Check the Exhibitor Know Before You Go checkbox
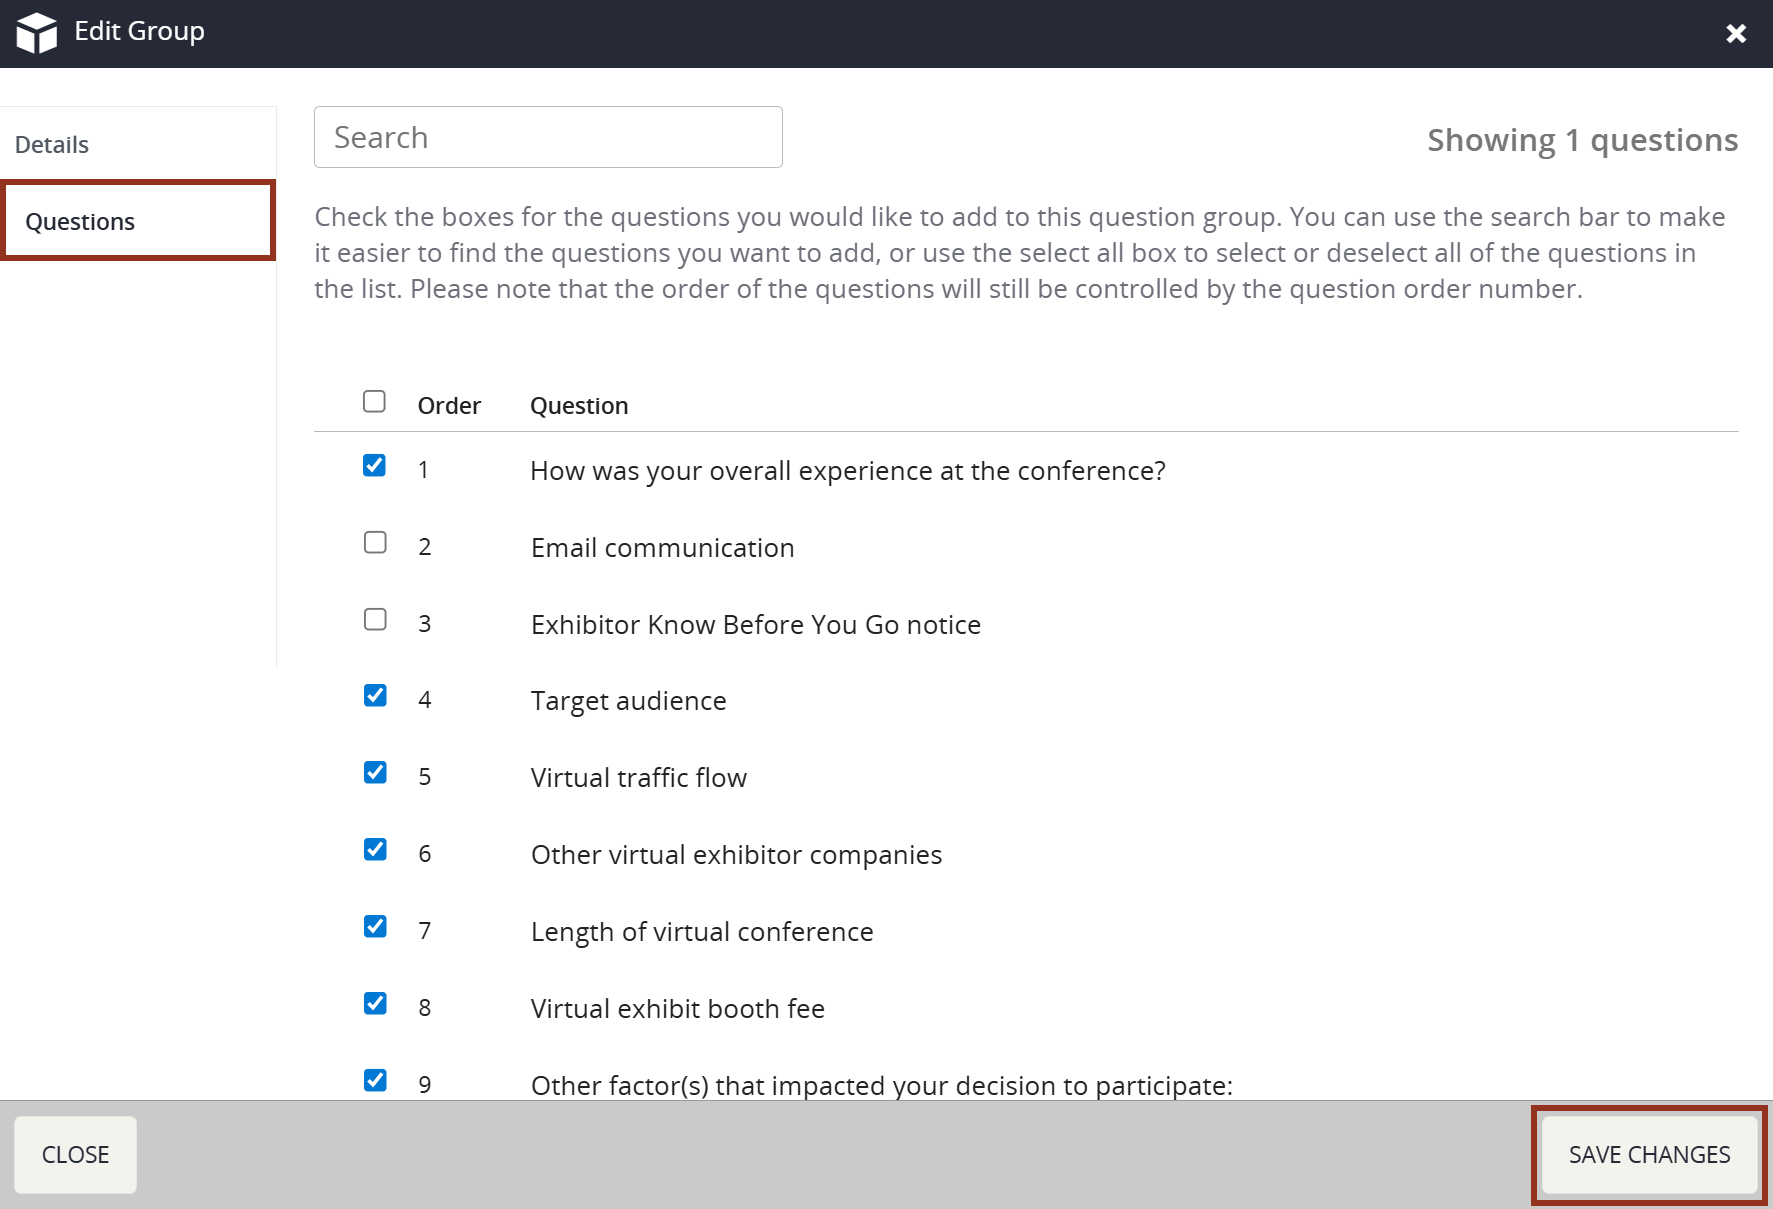 point(375,619)
